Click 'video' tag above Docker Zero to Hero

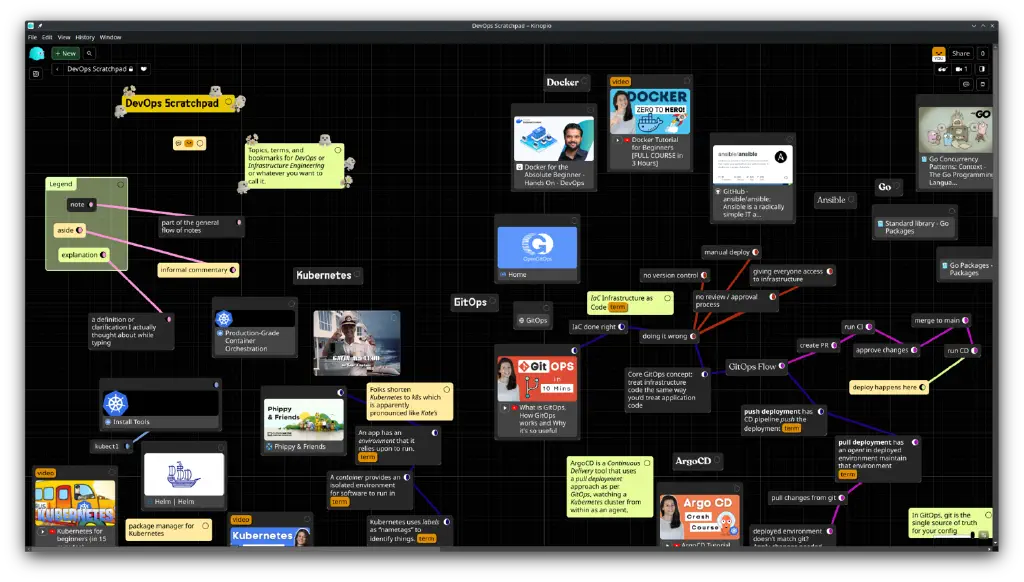pyautogui.click(x=620, y=82)
